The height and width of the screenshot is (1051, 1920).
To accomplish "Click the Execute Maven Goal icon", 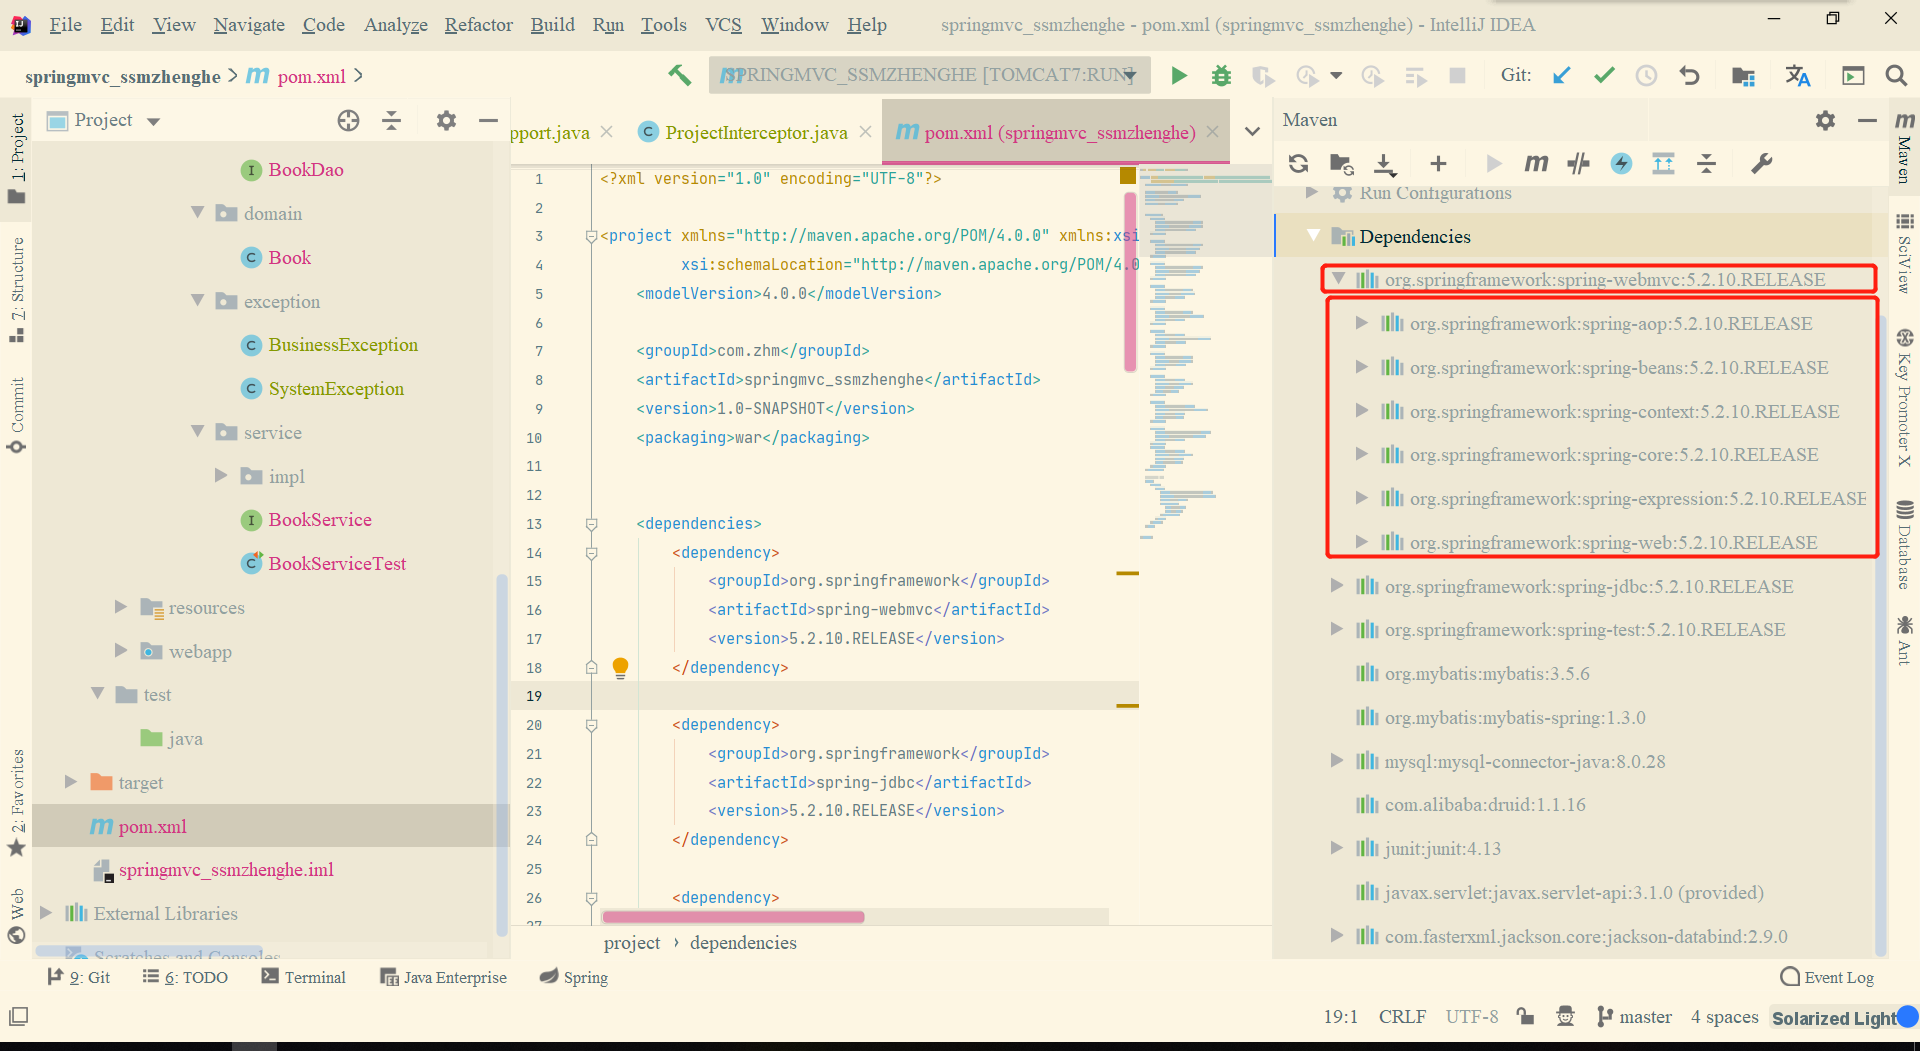I will point(1536,164).
